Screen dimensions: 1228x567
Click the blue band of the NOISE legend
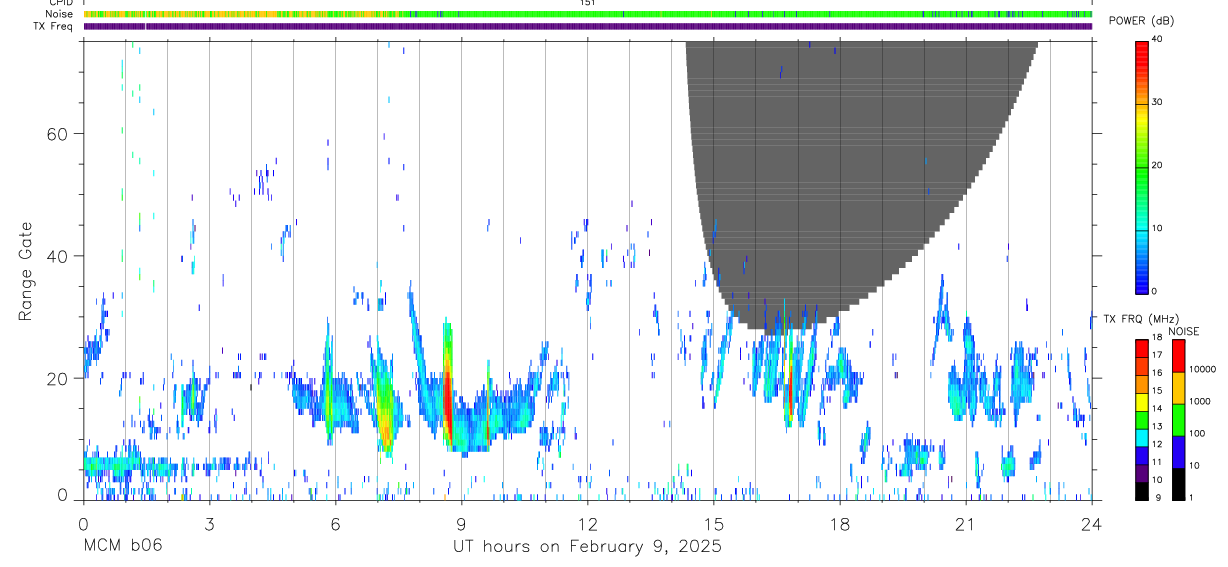point(1177,452)
